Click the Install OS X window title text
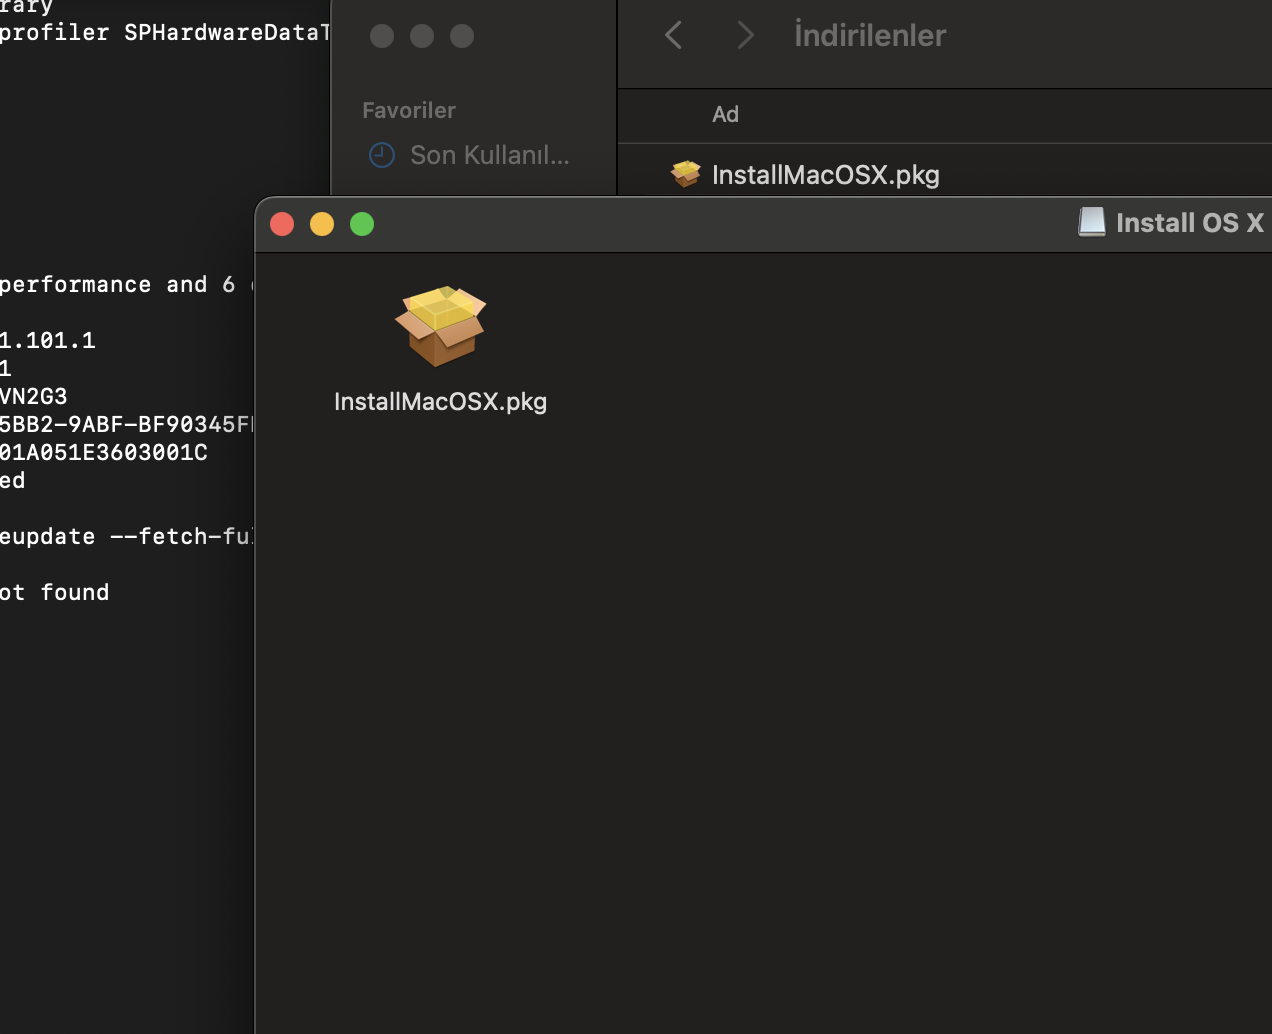The height and width of the screenshot is (1034, 1272). point(1190,223)
